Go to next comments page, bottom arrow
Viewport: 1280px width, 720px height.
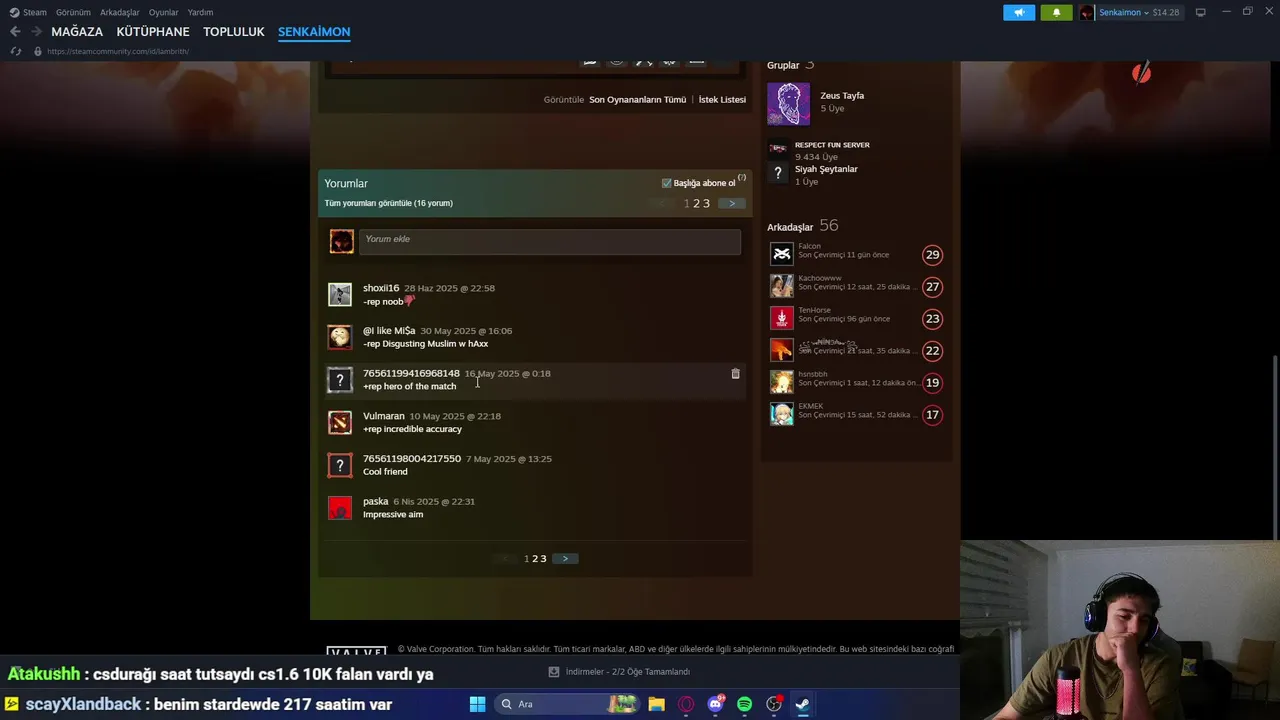[565, 558]
